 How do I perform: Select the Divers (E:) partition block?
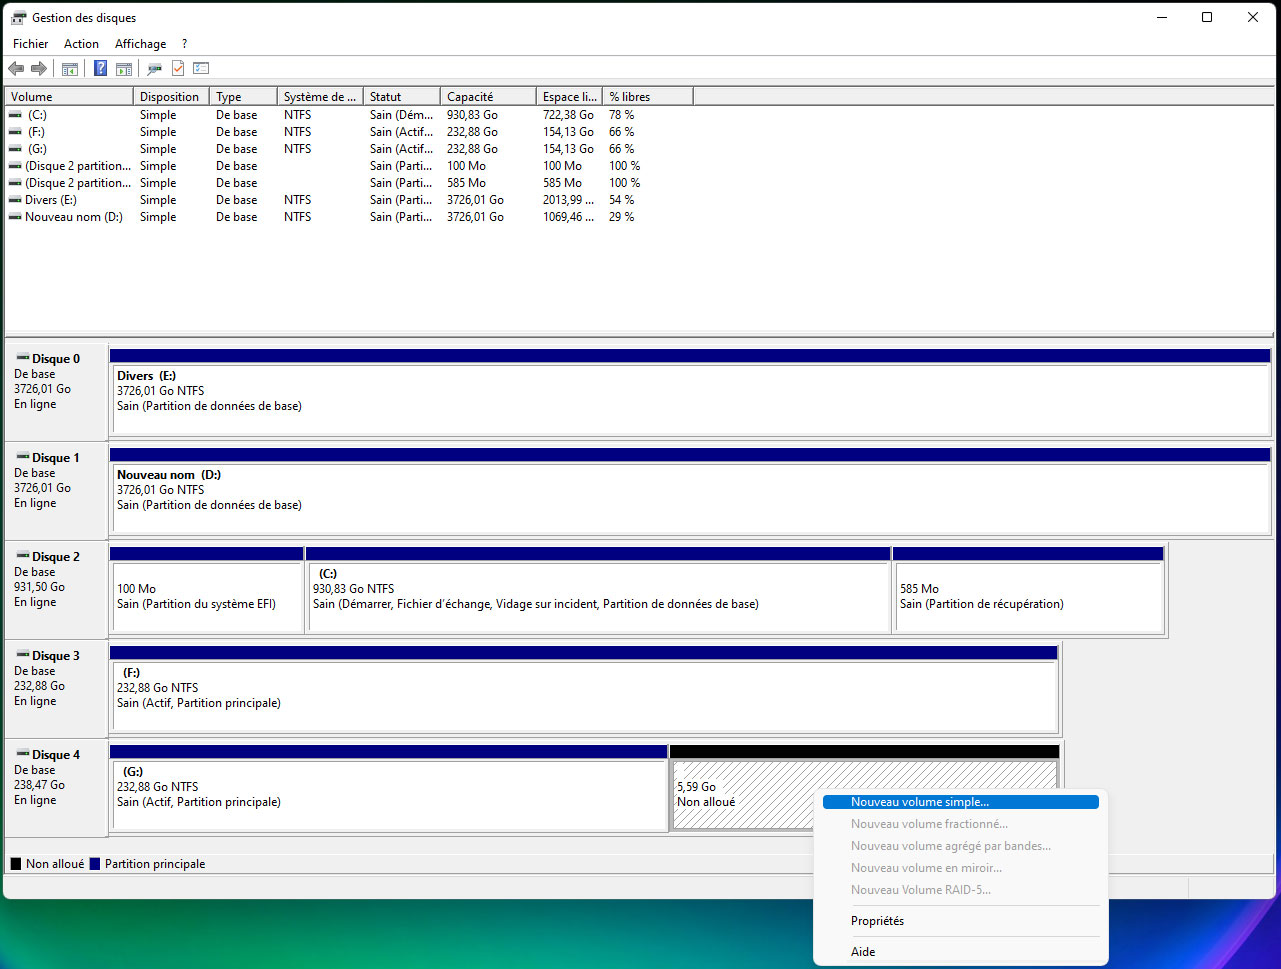click(690, 392)
